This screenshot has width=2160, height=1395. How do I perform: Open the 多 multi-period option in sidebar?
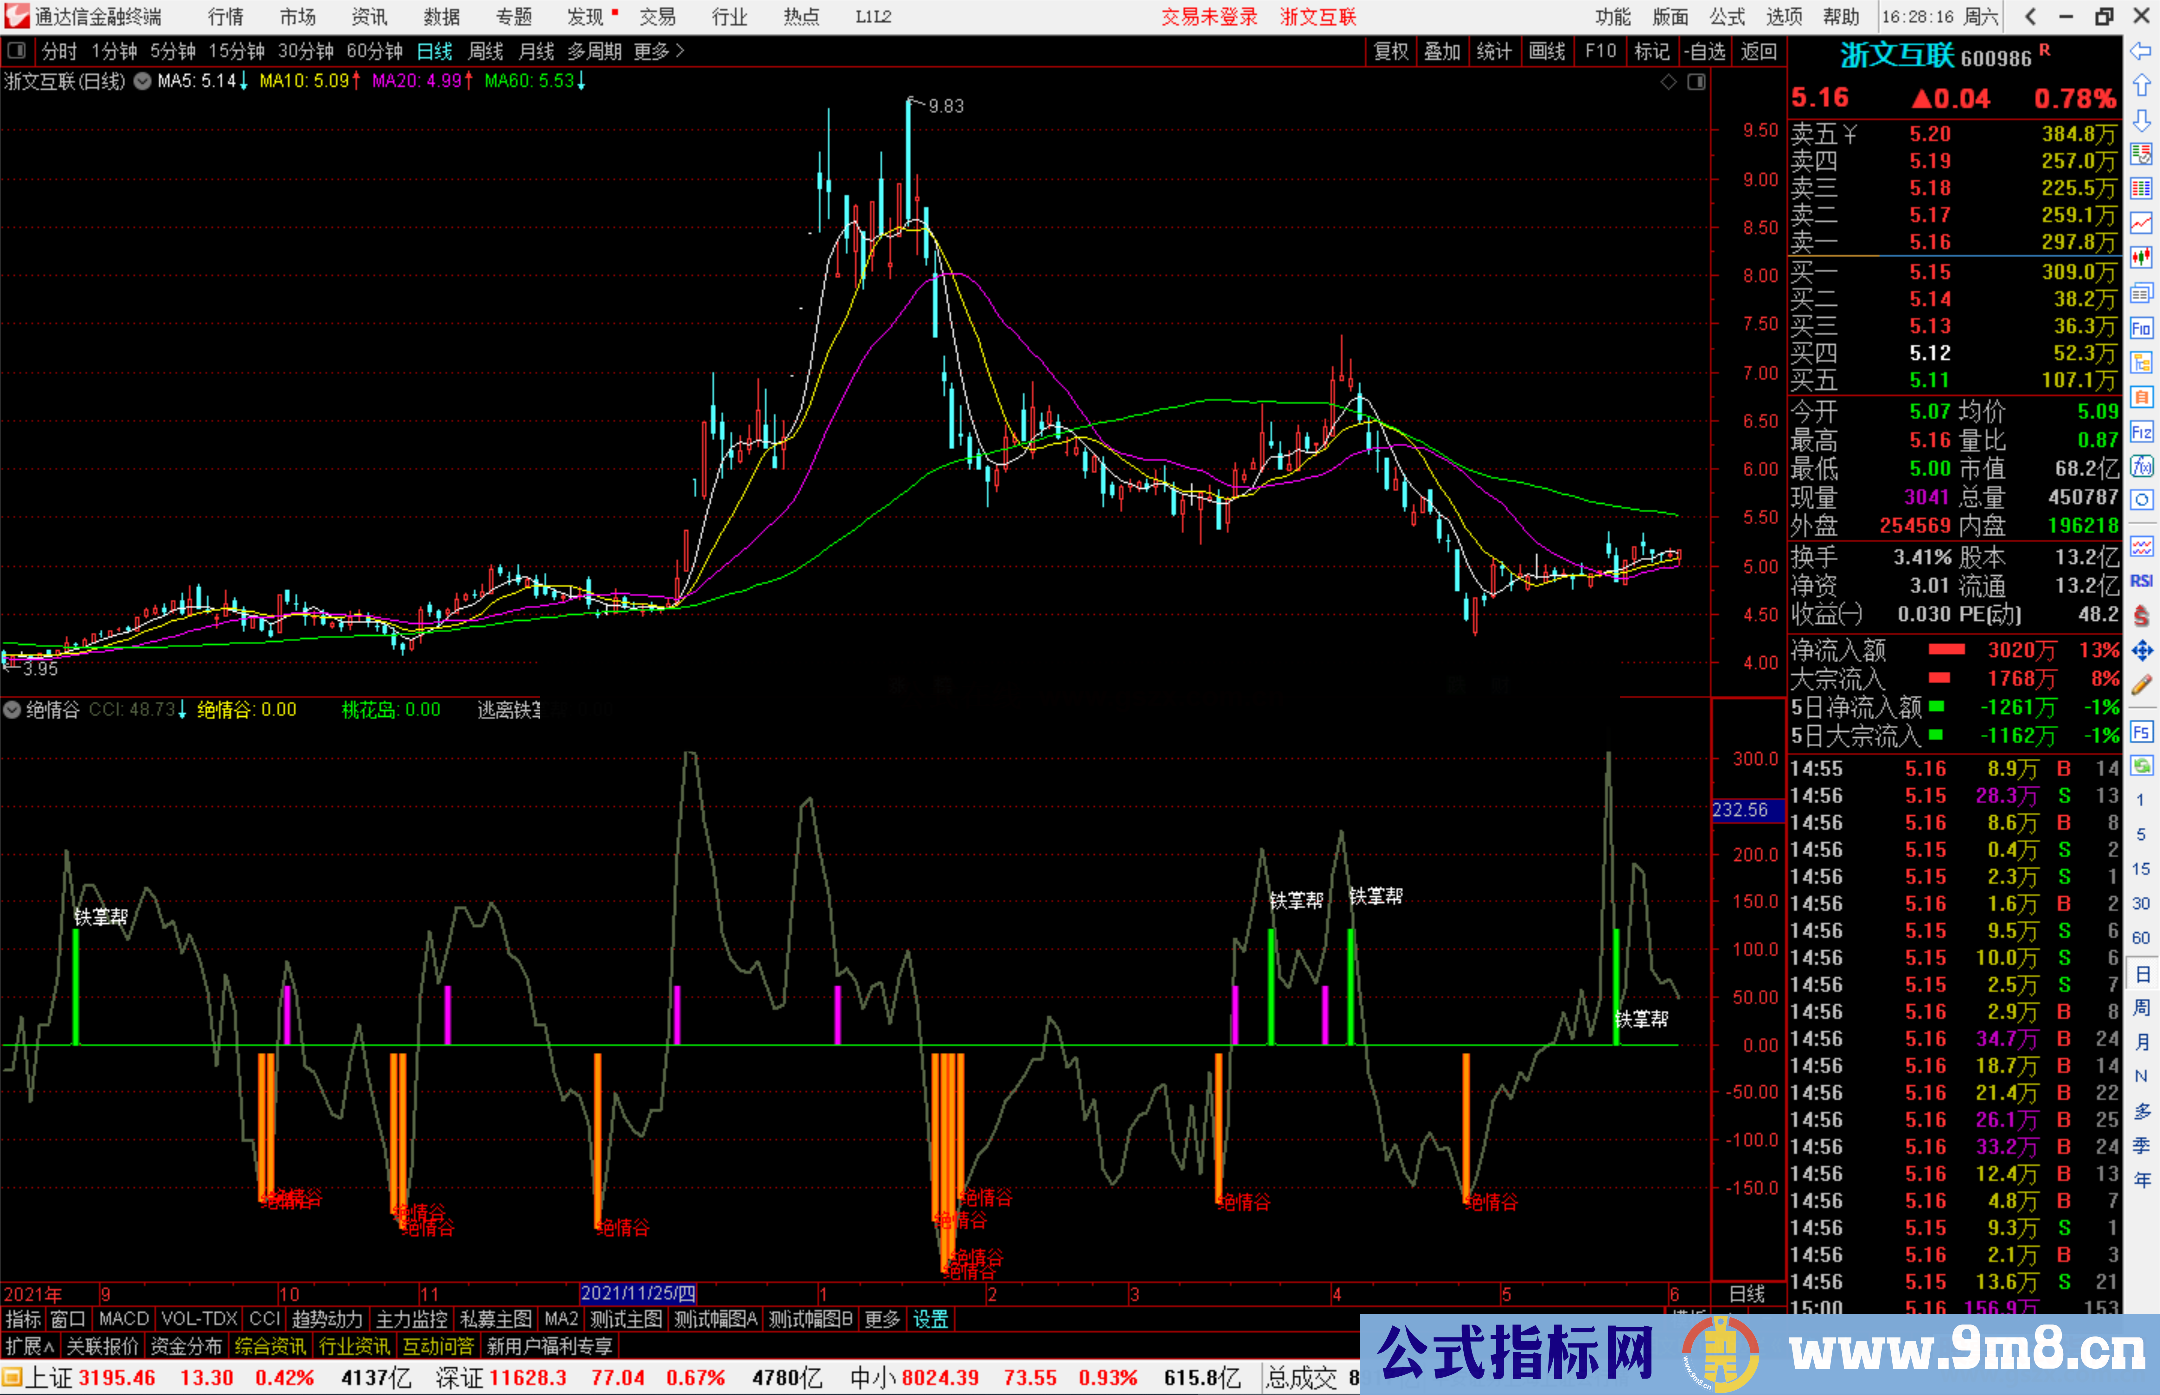click(x=2141, y=1111)
